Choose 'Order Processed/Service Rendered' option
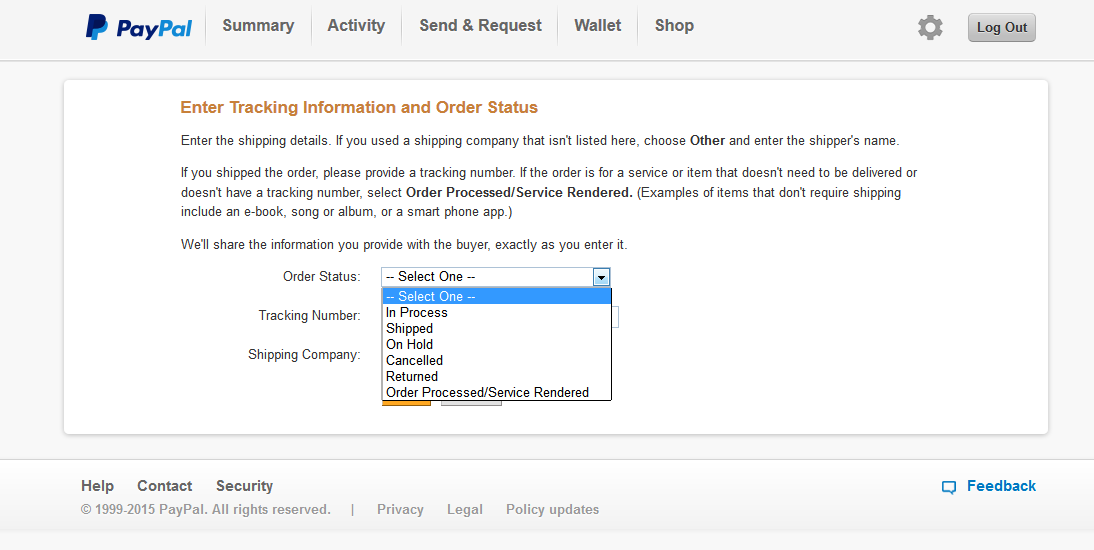The height and width of the screenshot is (550, 1094). pos(496,392)
